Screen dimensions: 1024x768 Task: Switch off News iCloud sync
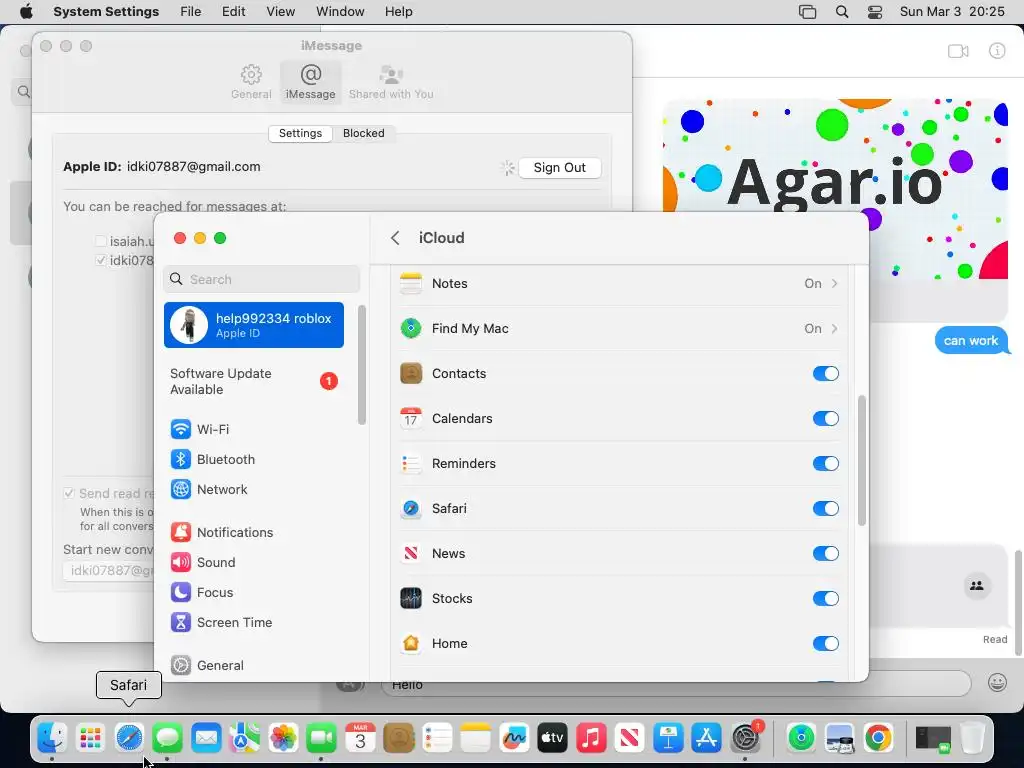[x=825, y=554]
